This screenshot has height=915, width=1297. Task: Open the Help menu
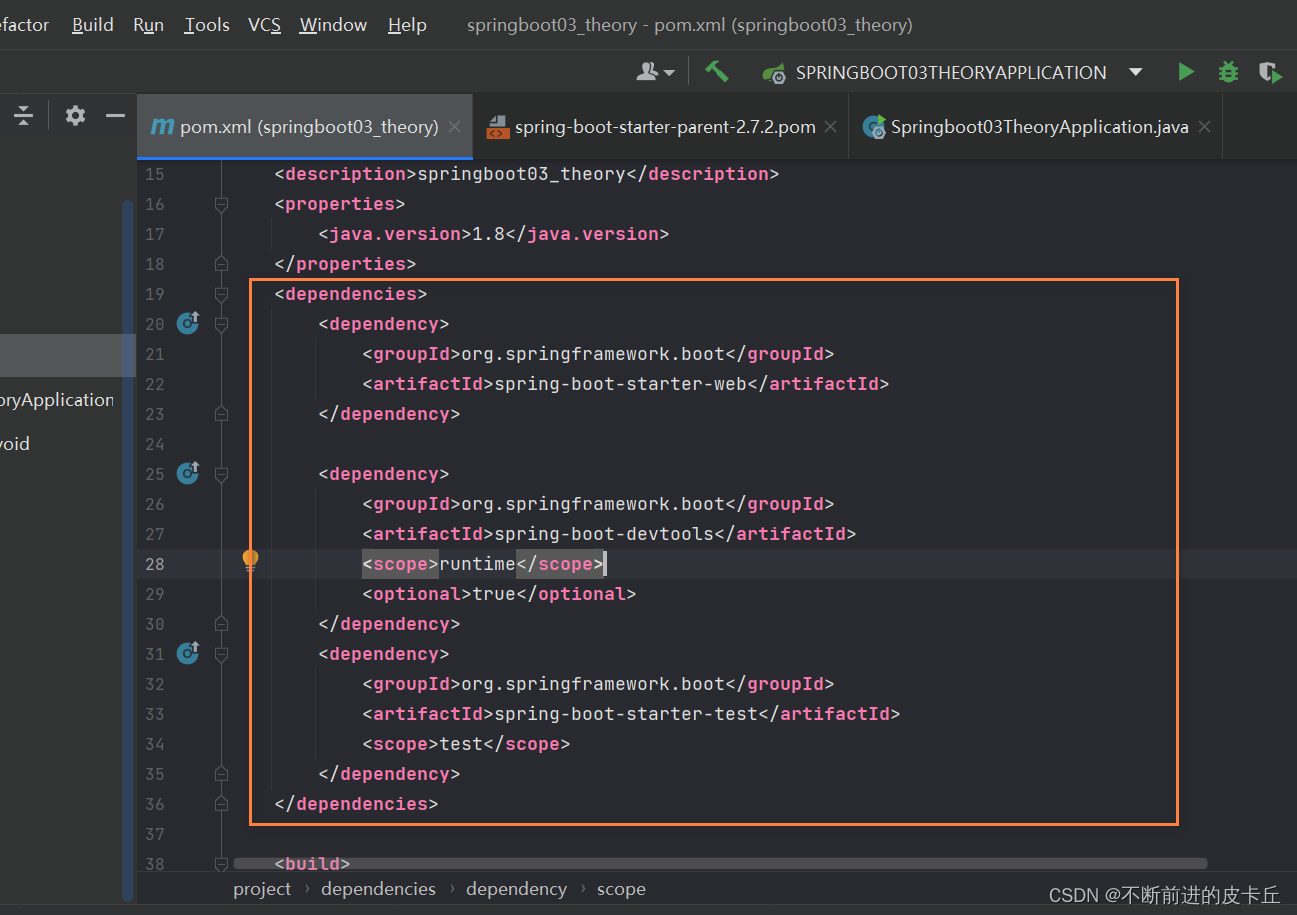407,25
